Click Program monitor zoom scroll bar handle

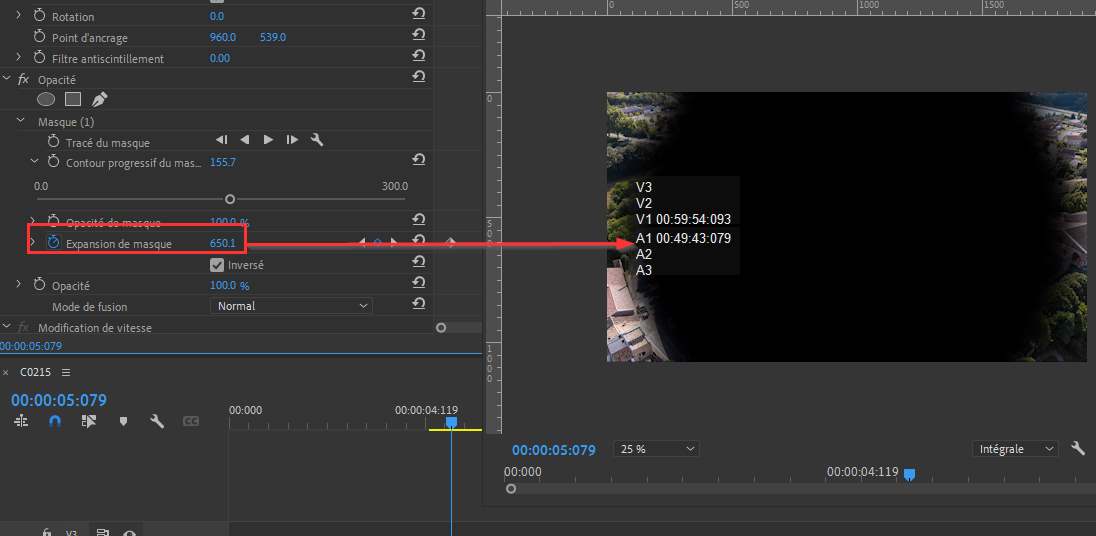point(511,488)
